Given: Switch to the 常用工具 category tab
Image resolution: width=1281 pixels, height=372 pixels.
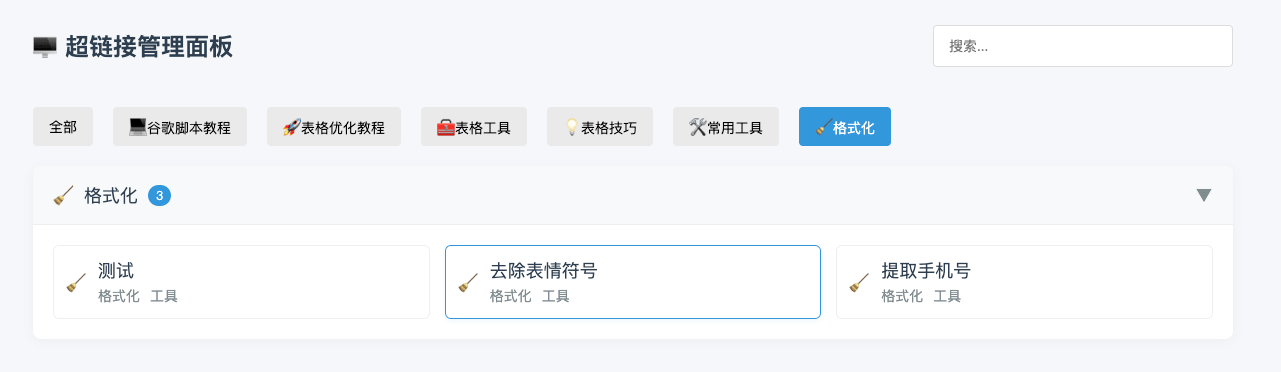Looking at the screenshot, I should click(x=726, y=127).
